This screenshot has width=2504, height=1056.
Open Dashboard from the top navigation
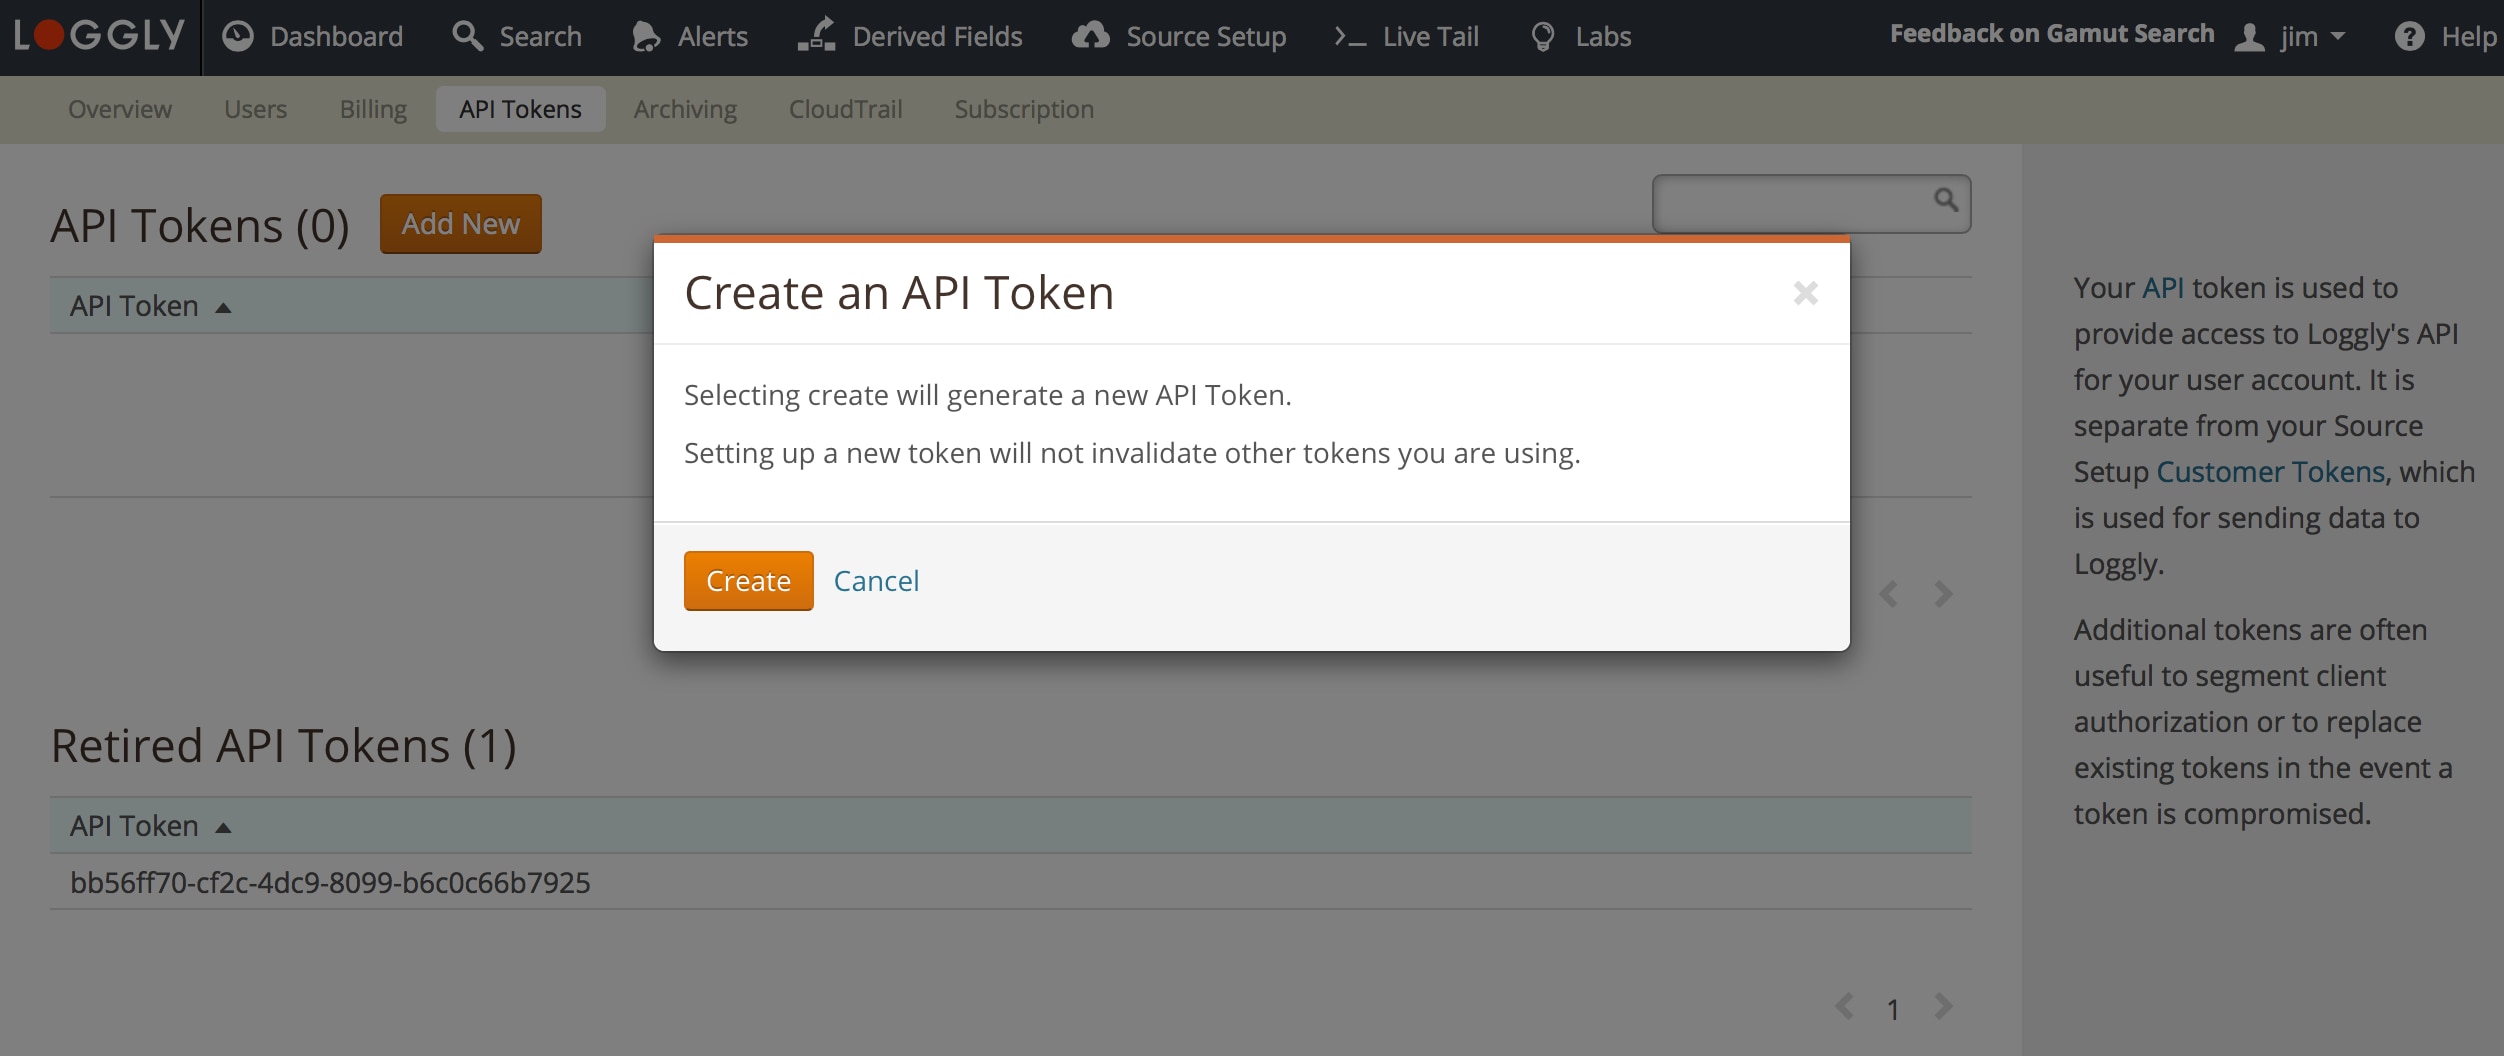tap(313, 37)
